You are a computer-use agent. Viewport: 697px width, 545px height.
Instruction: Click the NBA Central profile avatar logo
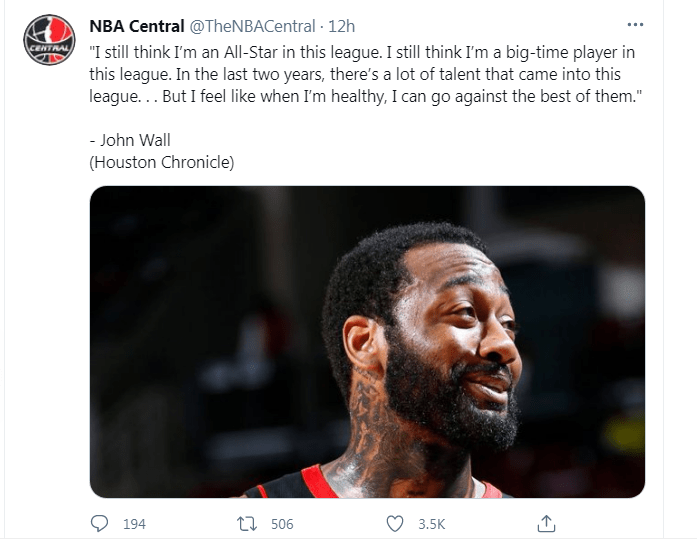(49, 40)
